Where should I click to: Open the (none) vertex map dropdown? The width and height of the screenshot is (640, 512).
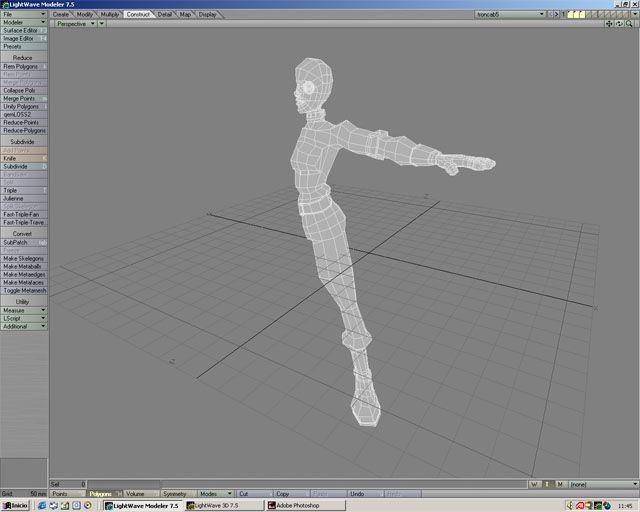click(603, 484)
